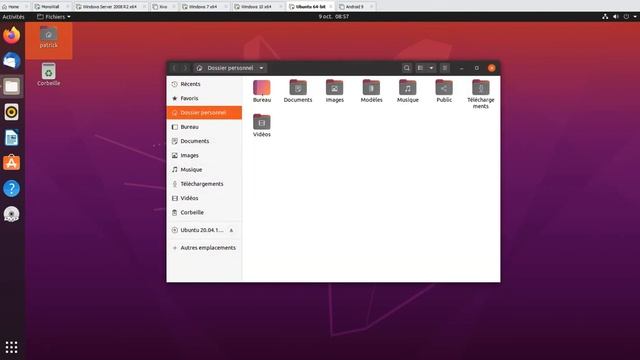640x360 pixels.
Task: Launch Thunderbird mail from the dock
Action: click(11, 61)
